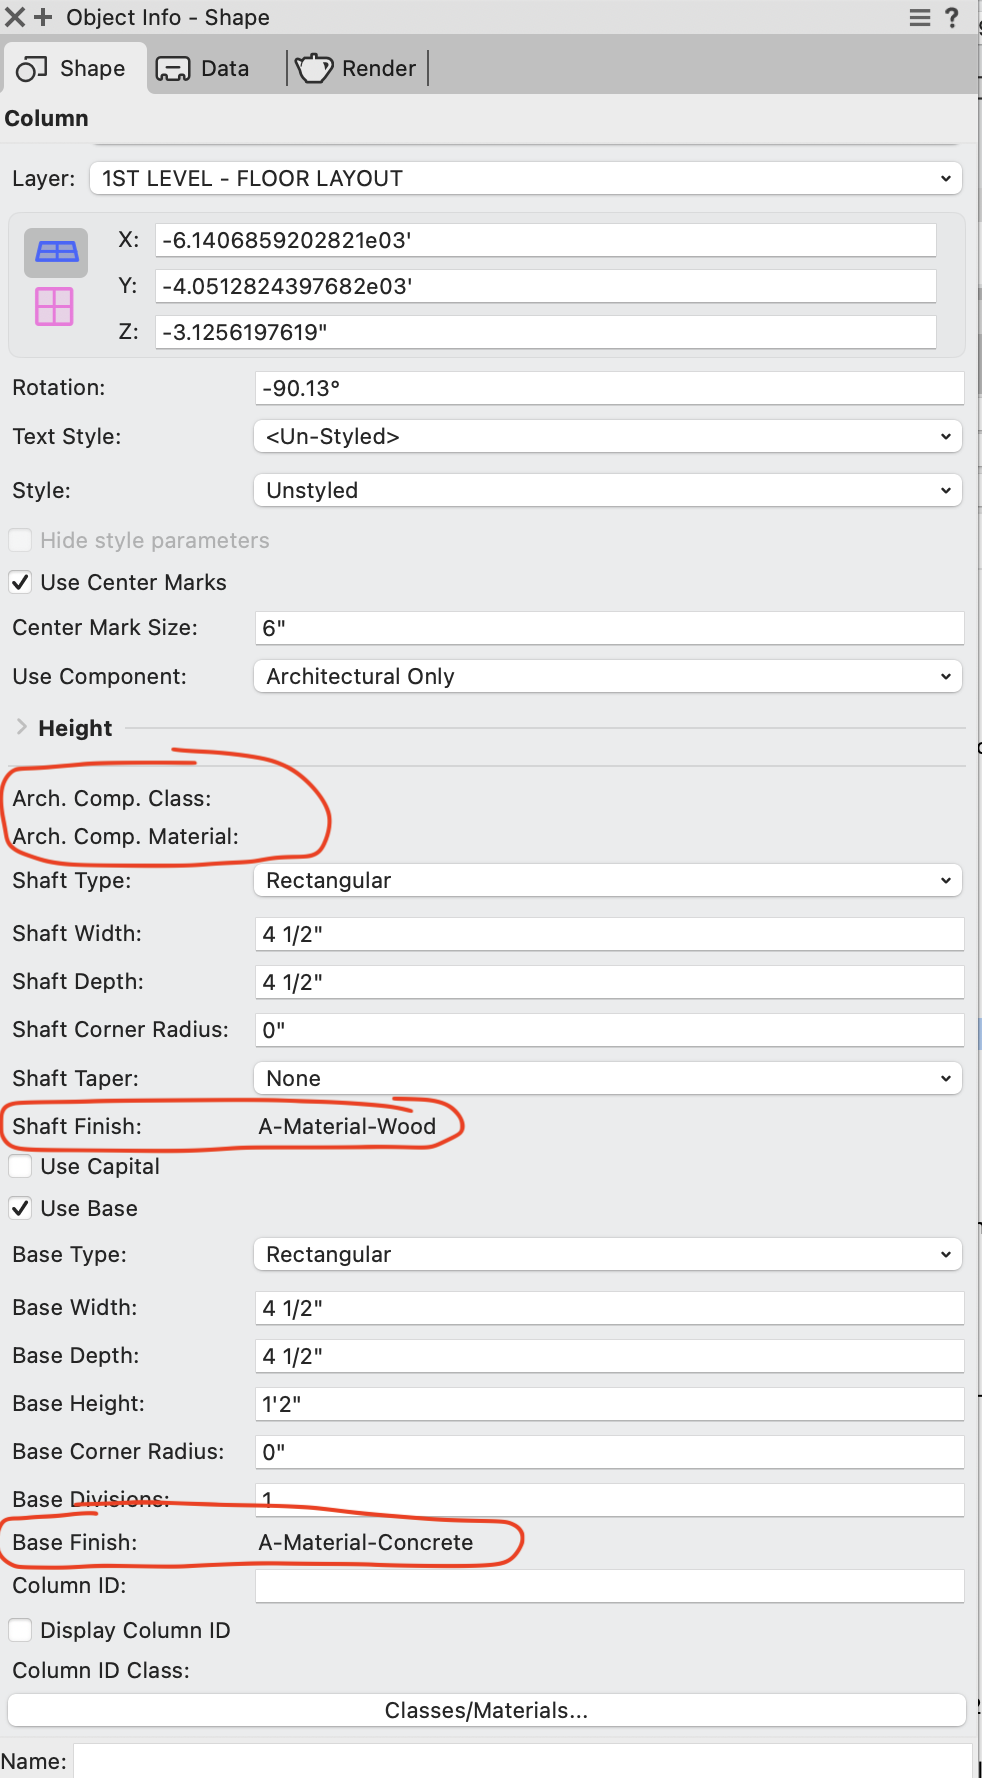Click the Base Height field

coord(608,1404)
